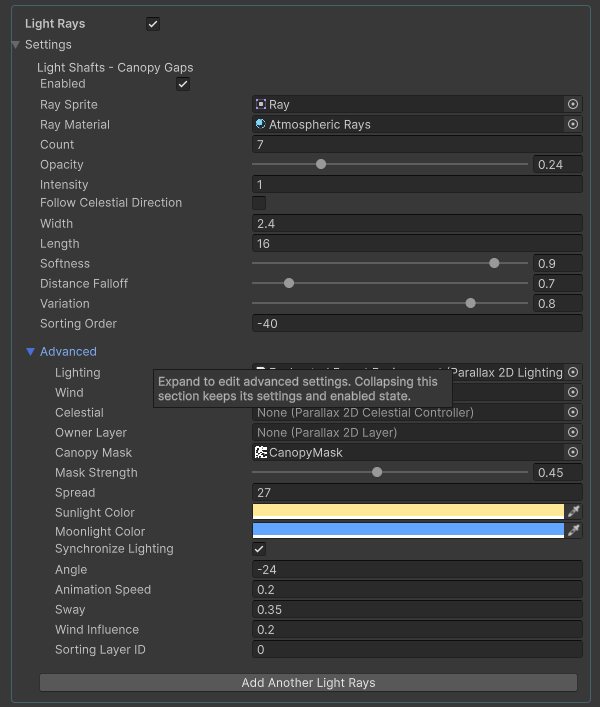Viewport: 600px width, 707px height.
Task: Click the Softness value box 0.9
Action: tap(558, 263)
